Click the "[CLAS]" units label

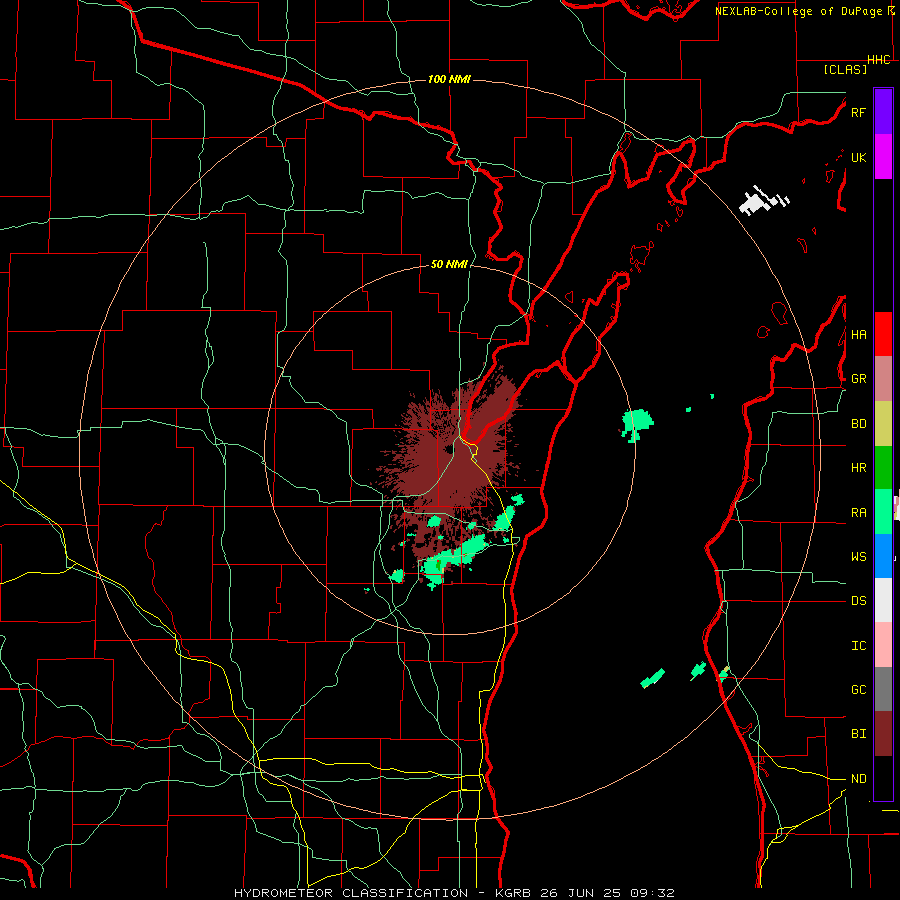point(845,69)
